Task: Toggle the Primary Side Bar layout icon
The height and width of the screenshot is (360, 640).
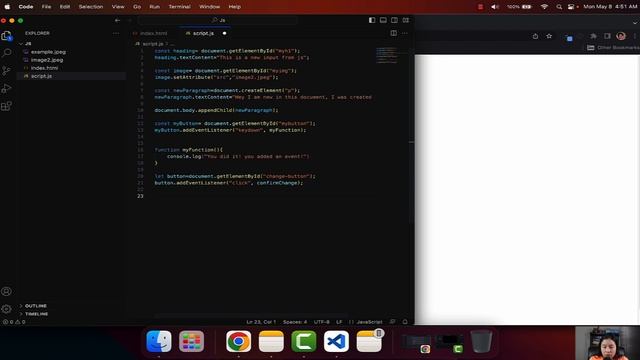Action: [372, 20]
